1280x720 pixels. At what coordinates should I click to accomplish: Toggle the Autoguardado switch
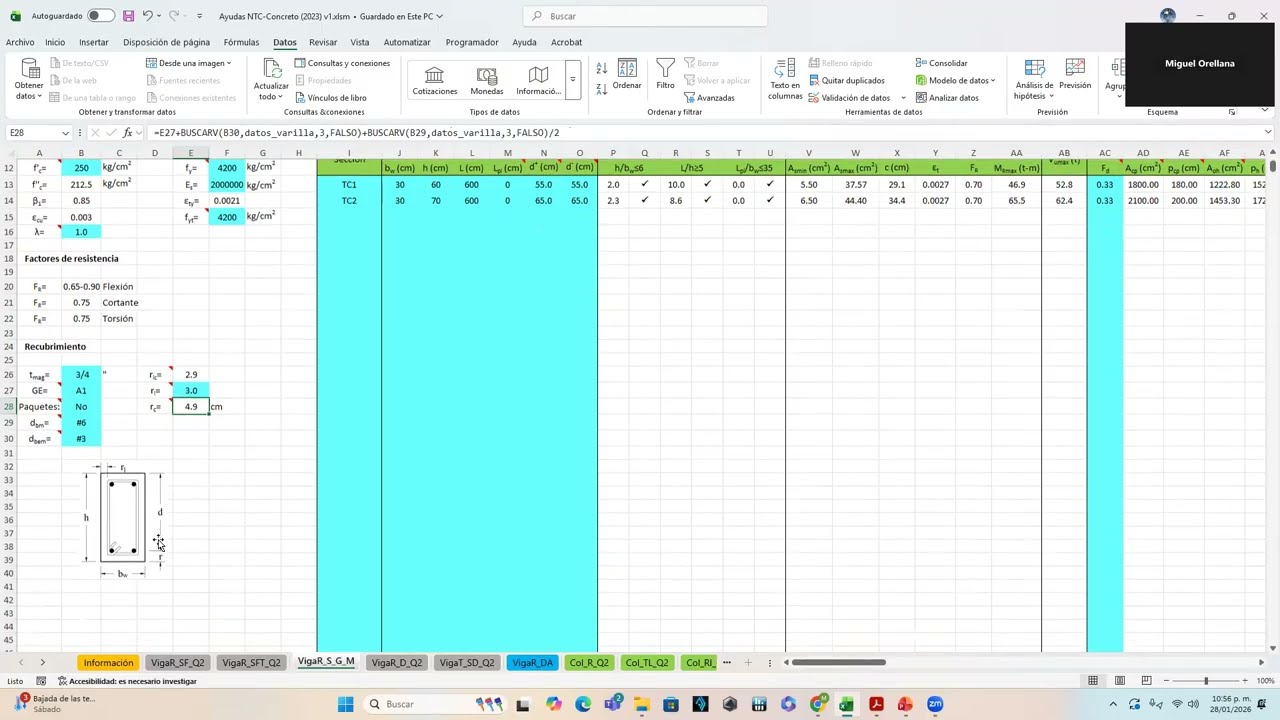(x=100, y=16)
